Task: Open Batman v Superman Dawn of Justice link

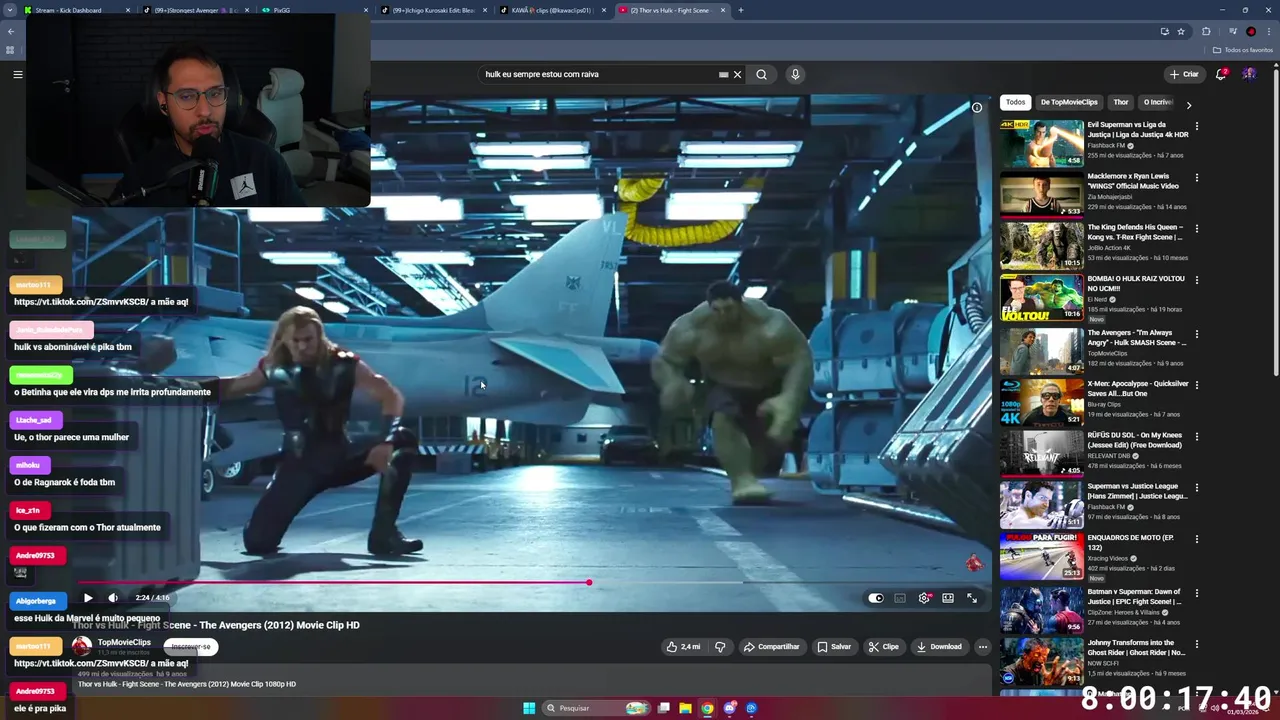Action: [1135, 596]
